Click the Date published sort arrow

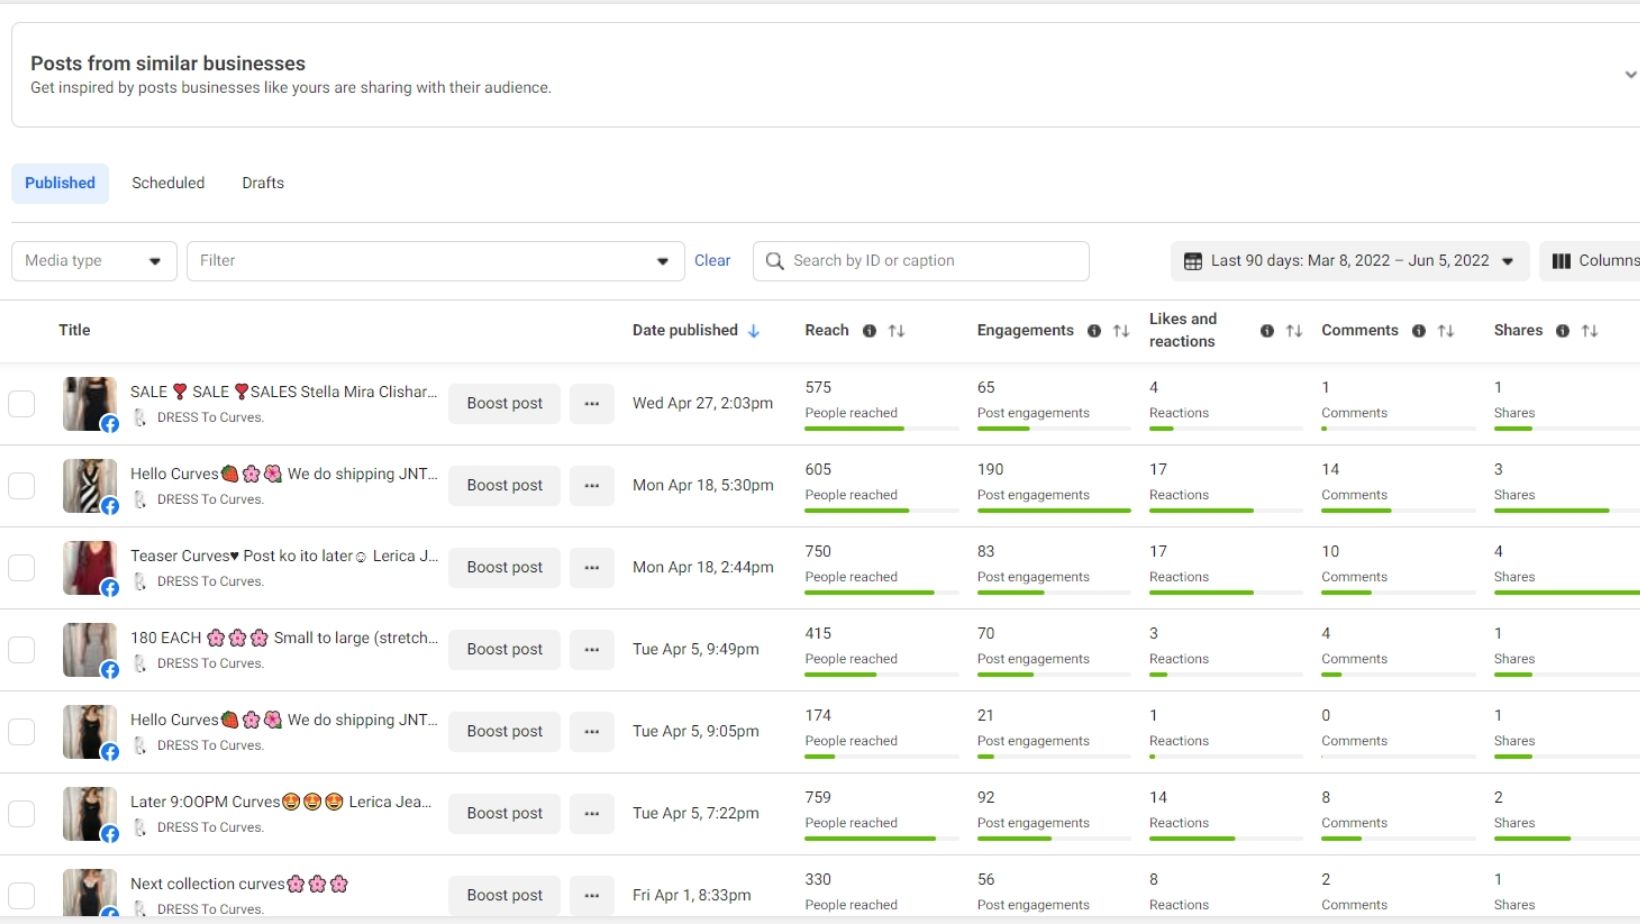tap(754, 331)
